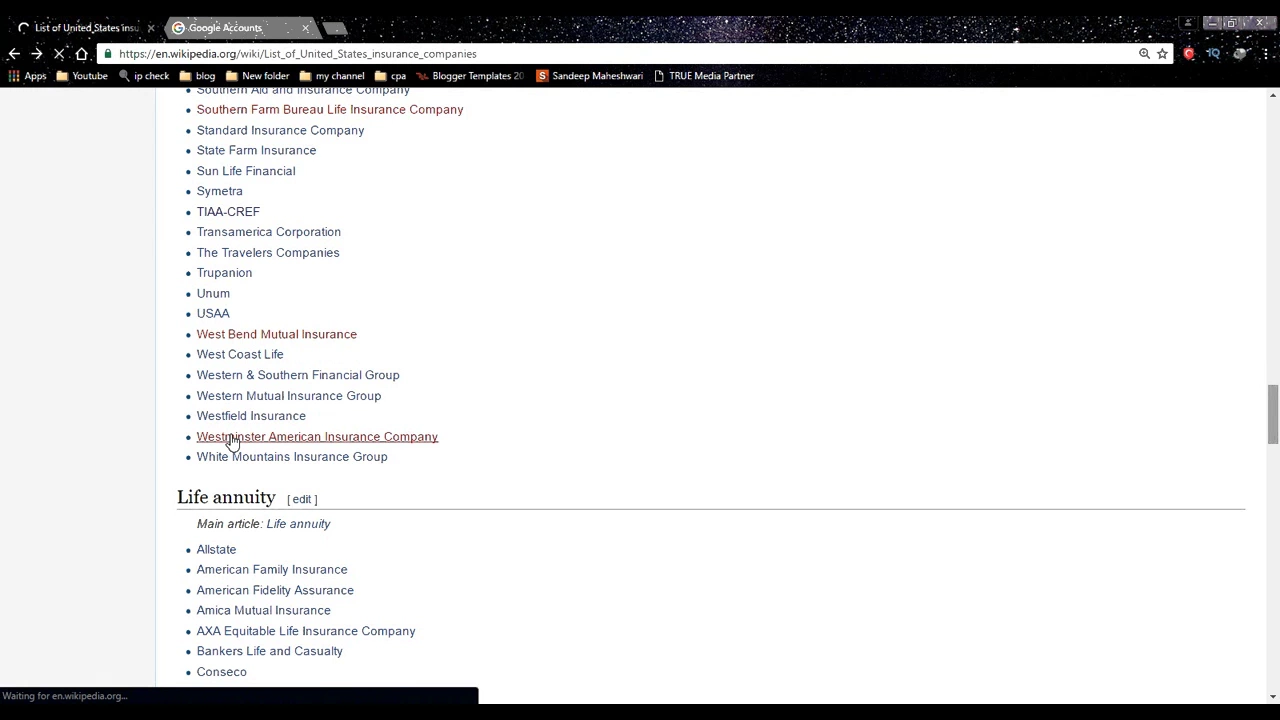
Task: Open the blog bookmark folder
Action: click(197, 76)
